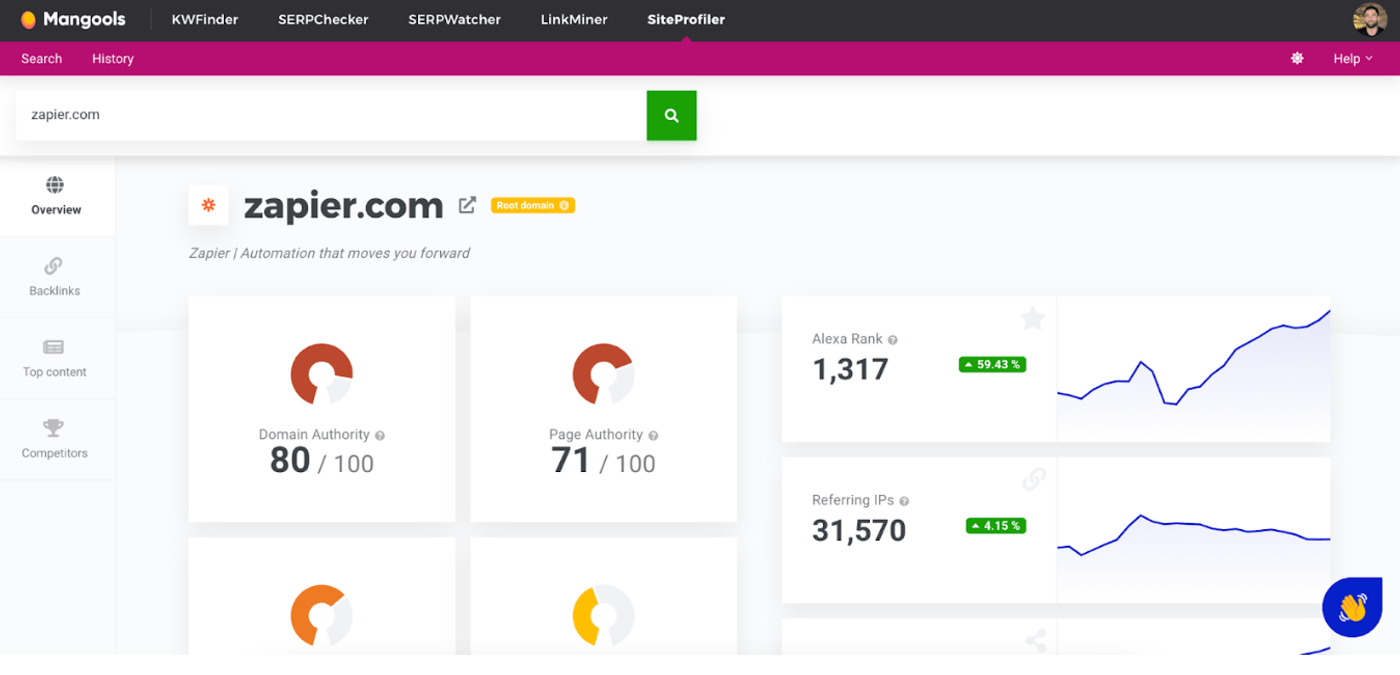Click the Top content icon
Screen dimensions: 1400x675
(x=54, y=347)
